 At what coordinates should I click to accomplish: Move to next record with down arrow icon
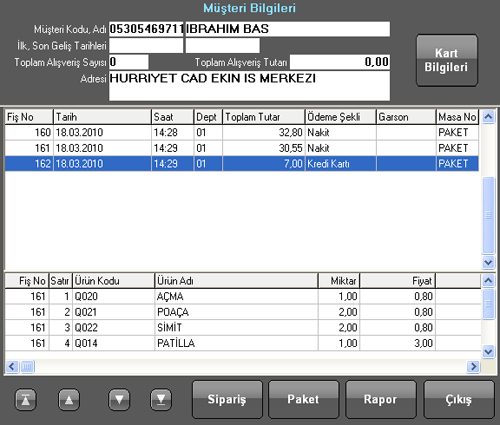pos(119,399)
